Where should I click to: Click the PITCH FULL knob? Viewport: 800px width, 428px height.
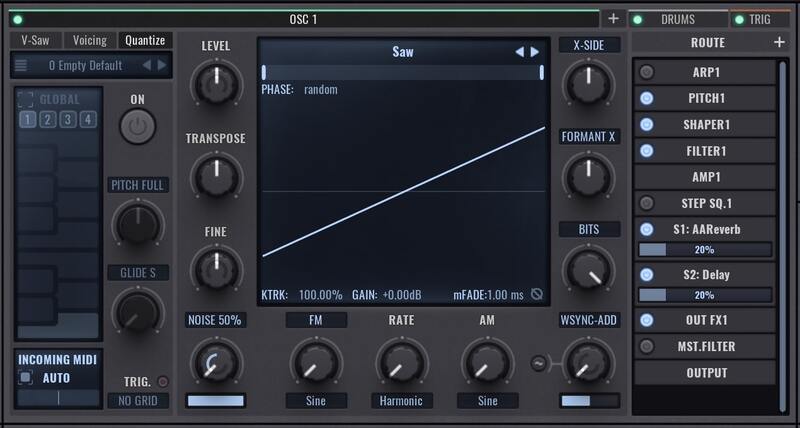138,225
